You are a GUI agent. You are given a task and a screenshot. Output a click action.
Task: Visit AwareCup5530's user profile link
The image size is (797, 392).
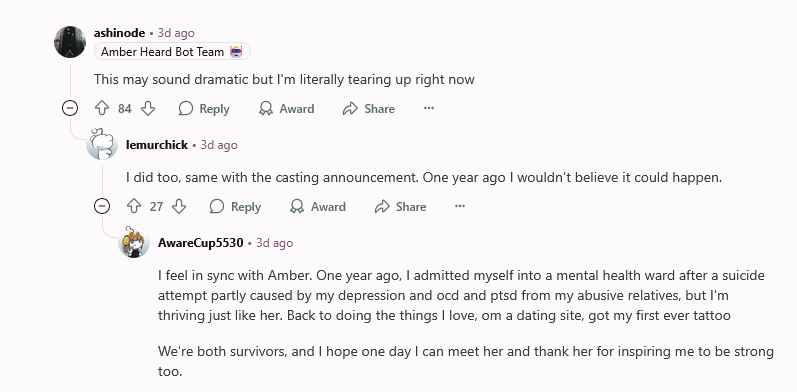pyautogui.click(x=200, y=243)
